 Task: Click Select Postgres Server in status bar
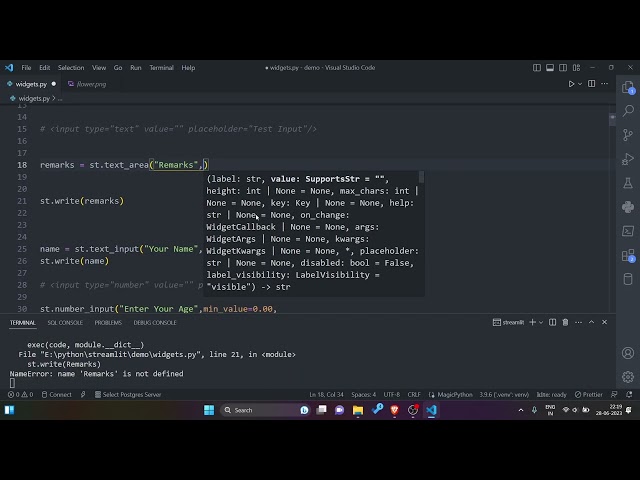click(128, 395)
